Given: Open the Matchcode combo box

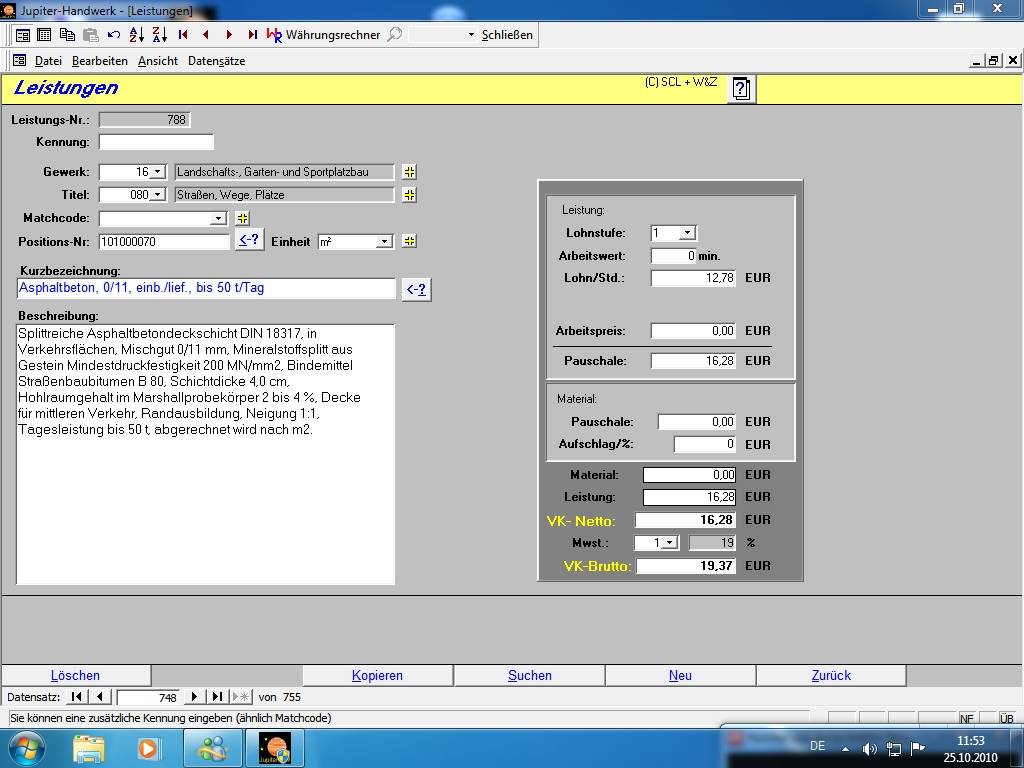Looking at the screenshot, I should coord(219,218).
